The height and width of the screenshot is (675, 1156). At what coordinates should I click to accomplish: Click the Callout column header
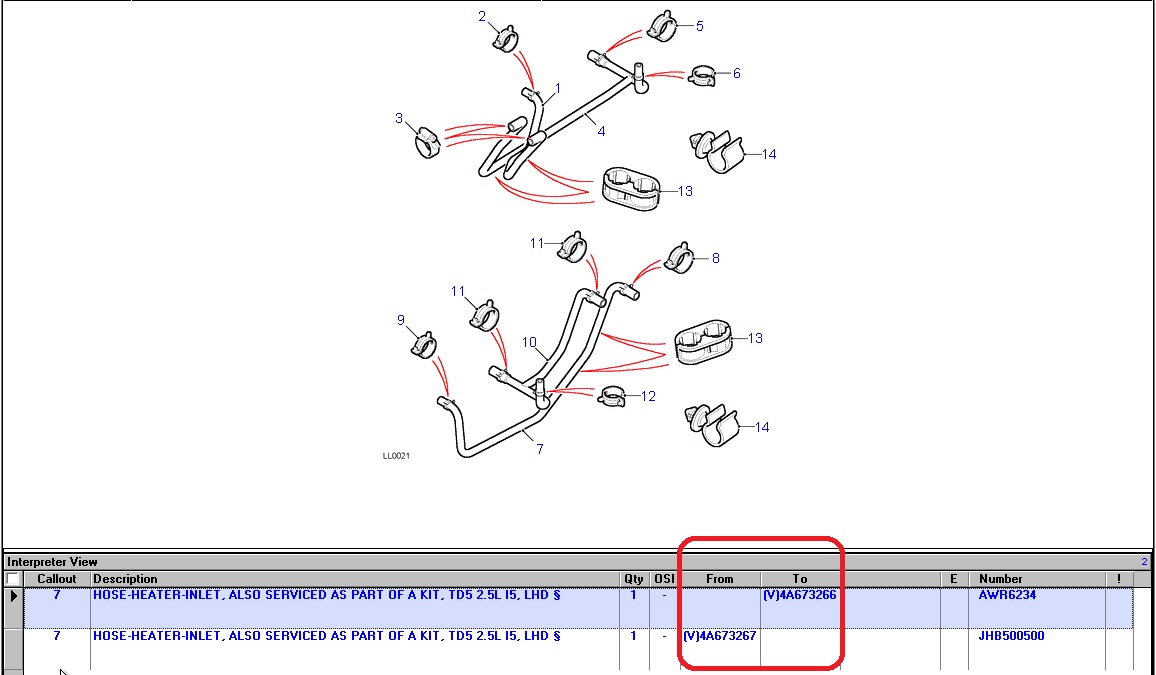coord(57,579)
